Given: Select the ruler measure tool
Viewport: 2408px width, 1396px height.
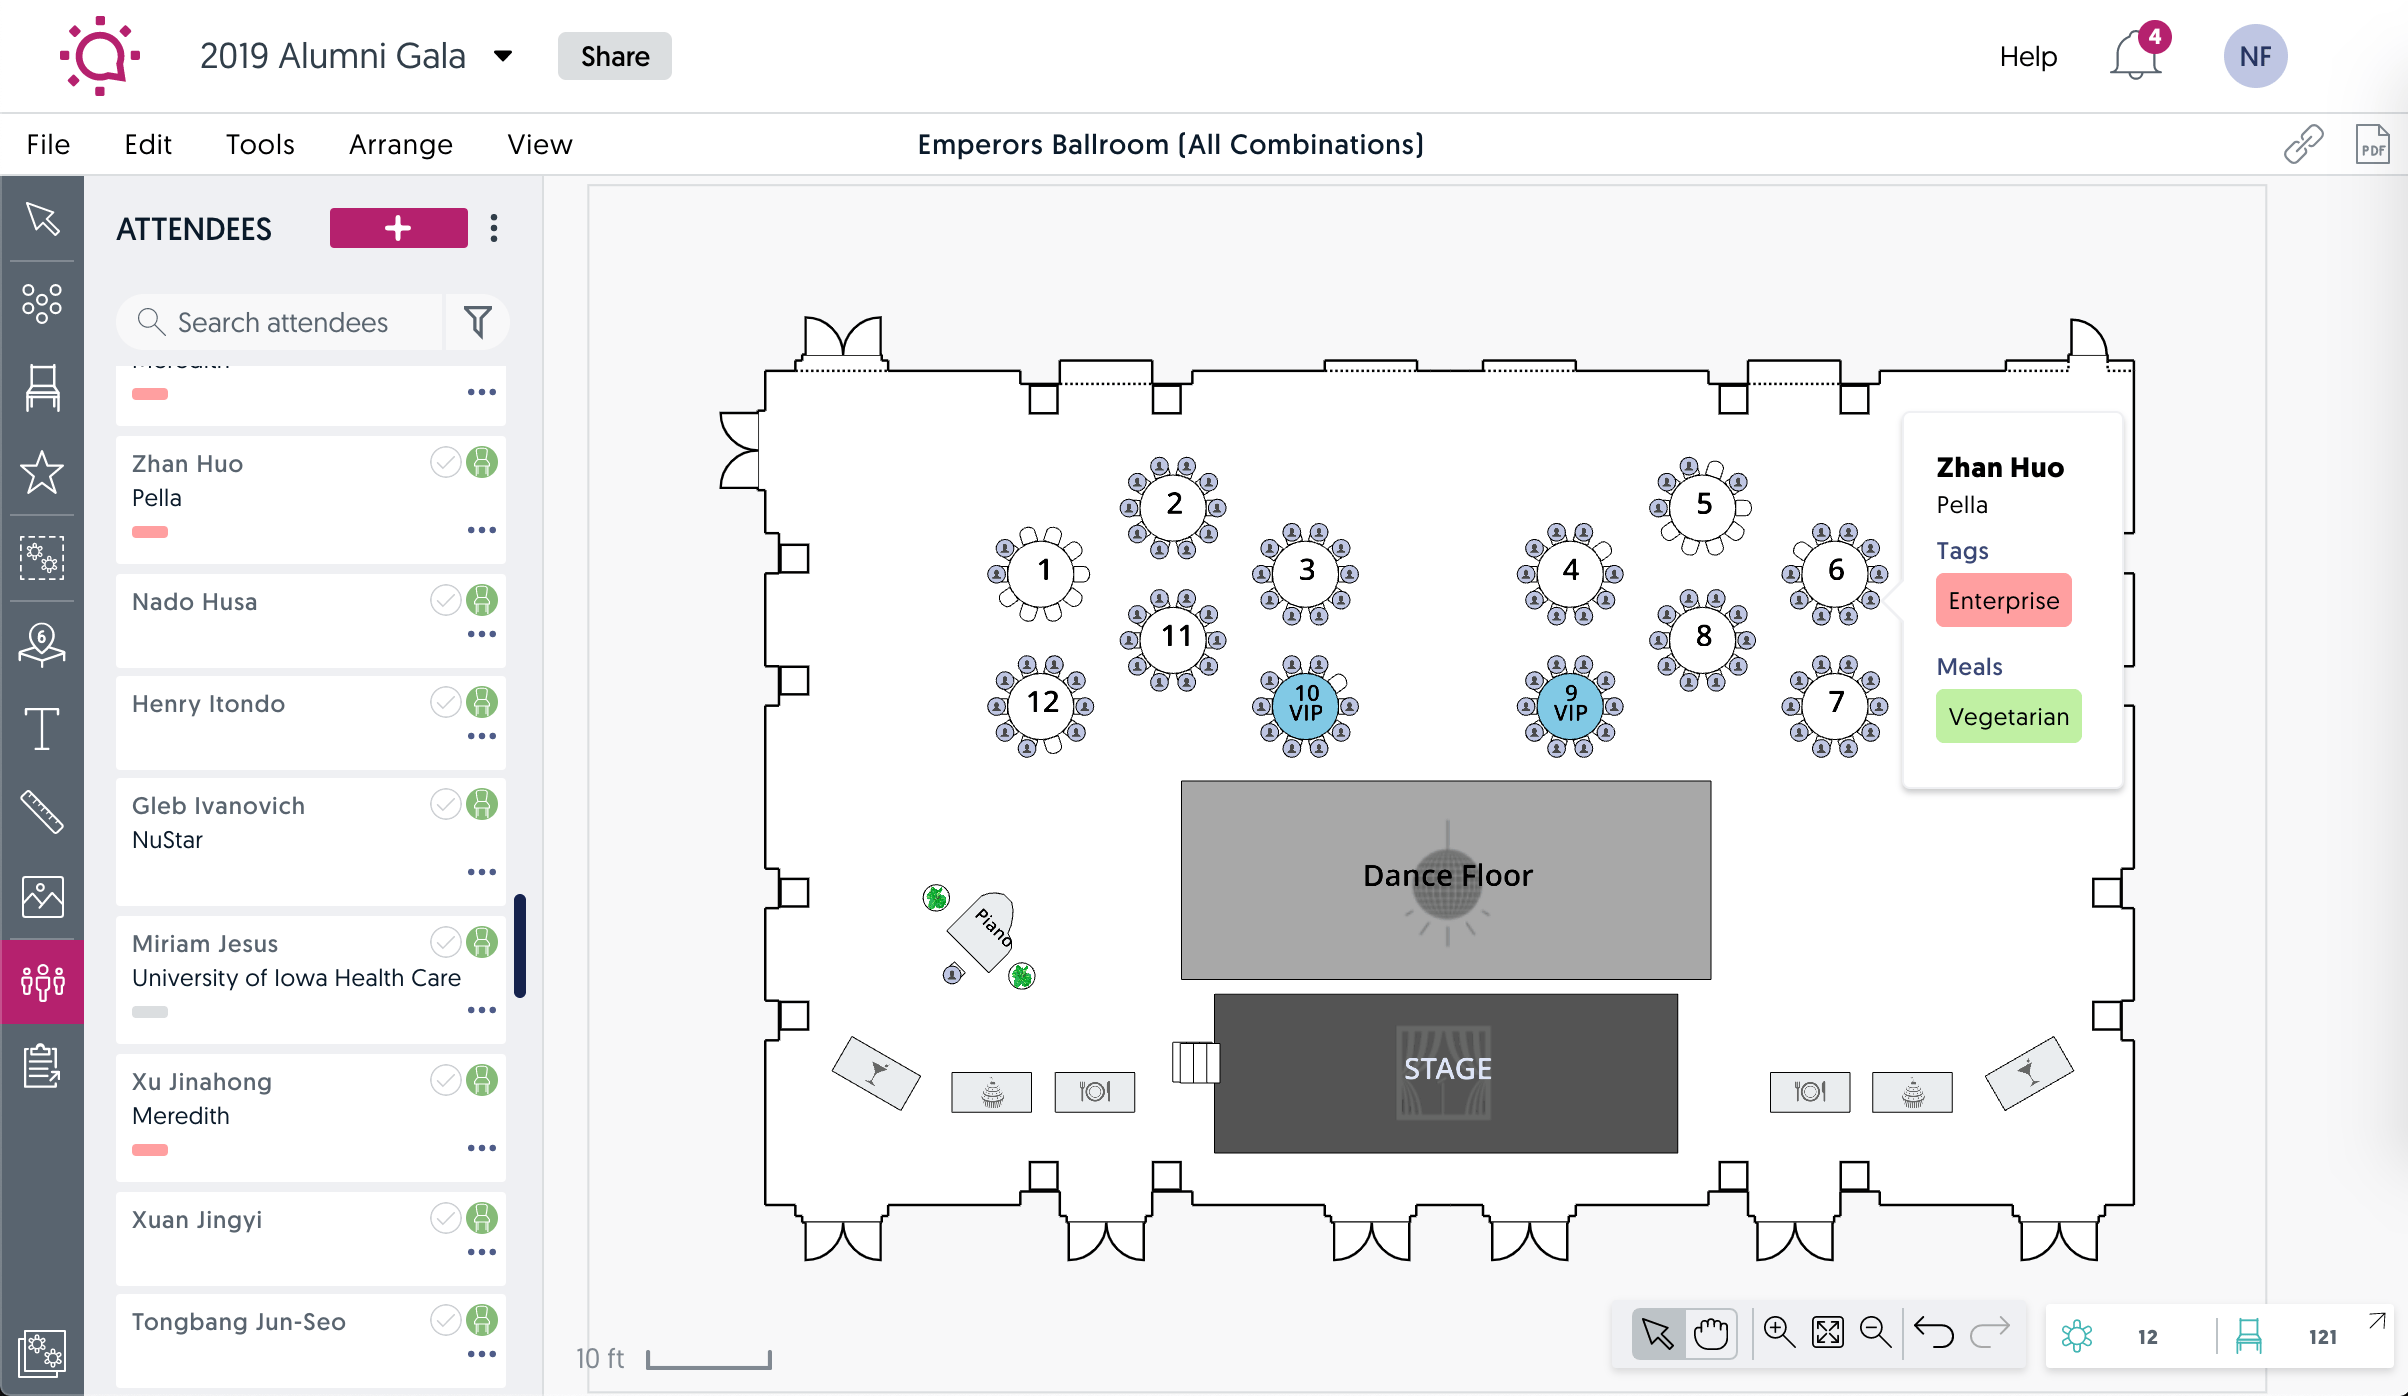Looking at the screenshot, I should 42,812.
